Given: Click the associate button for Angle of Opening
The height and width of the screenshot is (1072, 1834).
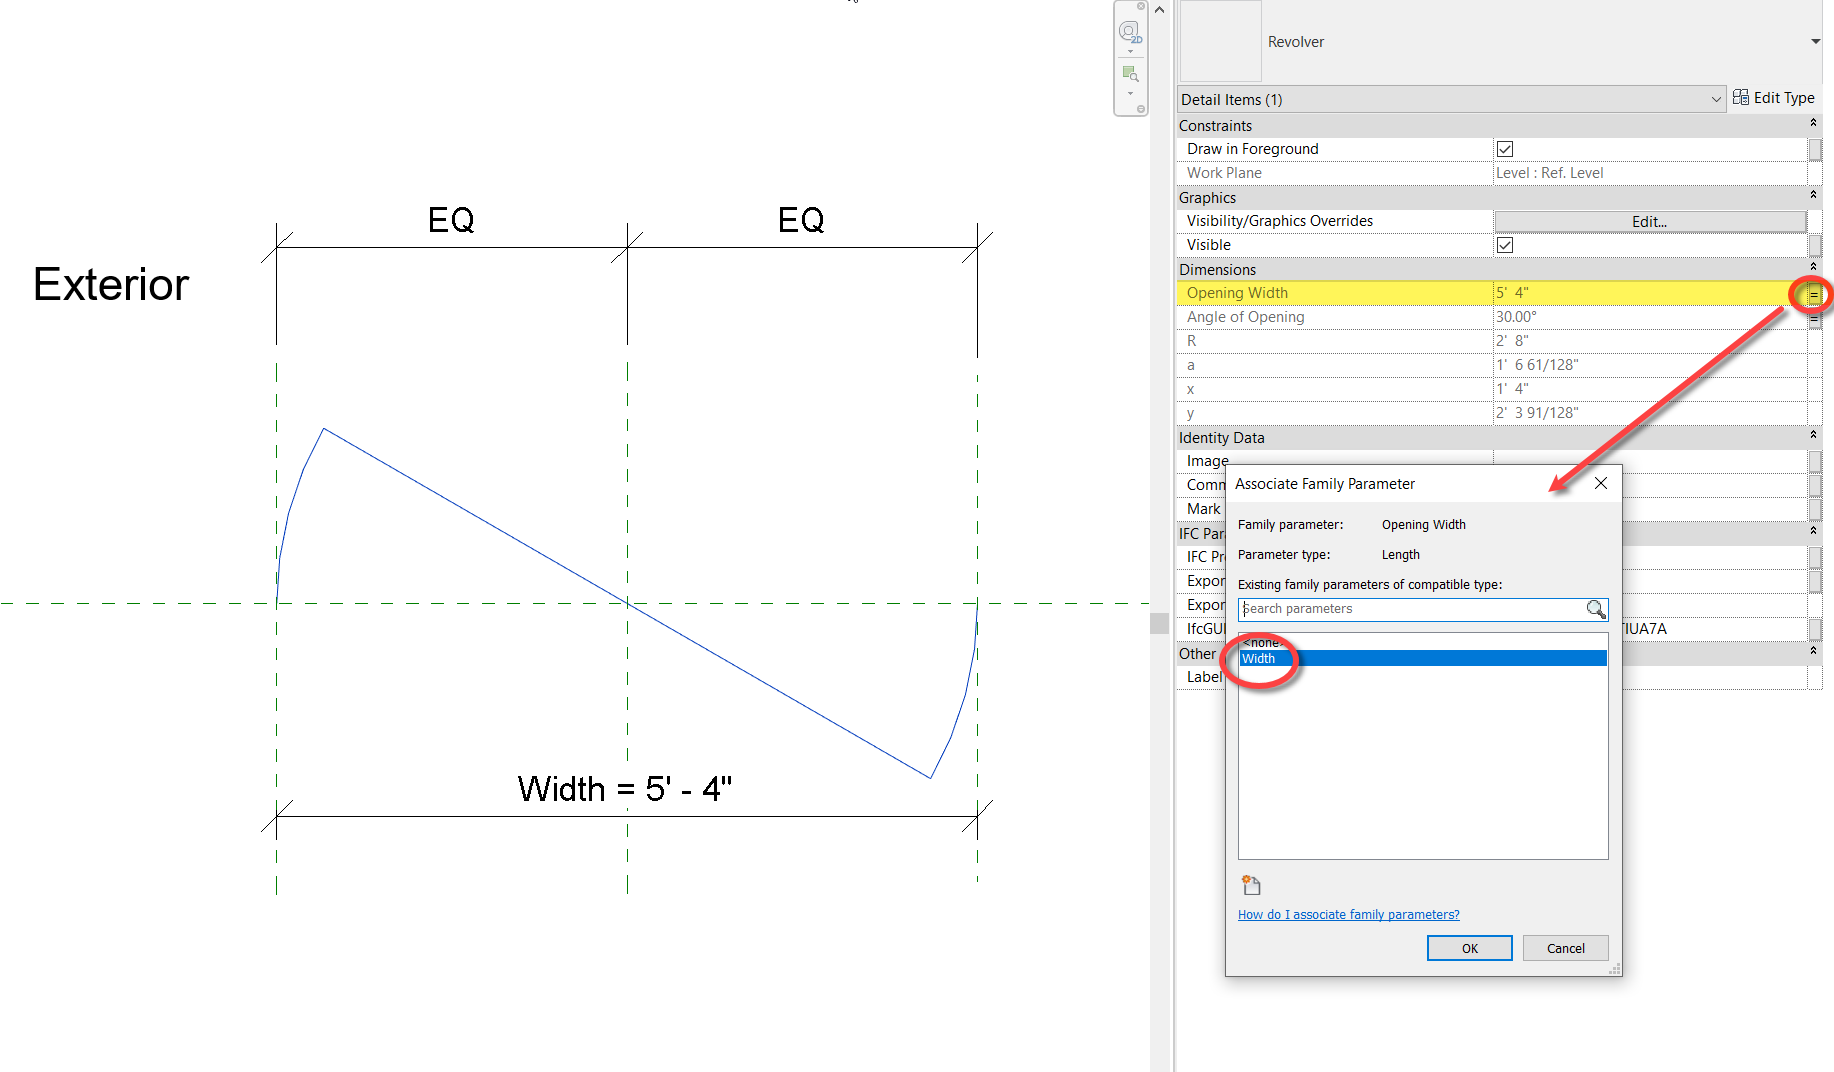Looking at the screenshot, I should pos(1815,319).
